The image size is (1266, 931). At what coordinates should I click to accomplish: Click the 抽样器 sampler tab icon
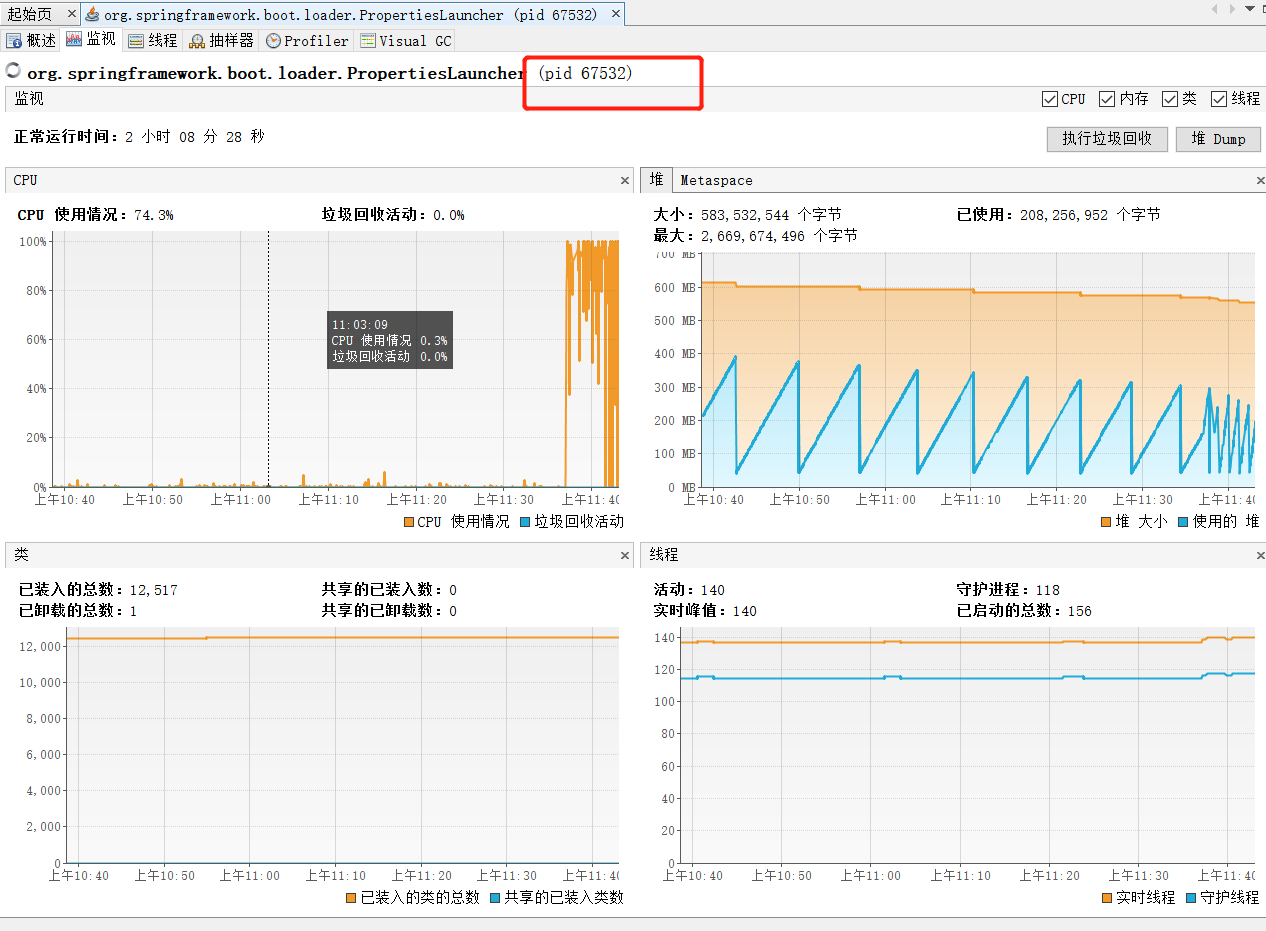(x=197, y=41)
